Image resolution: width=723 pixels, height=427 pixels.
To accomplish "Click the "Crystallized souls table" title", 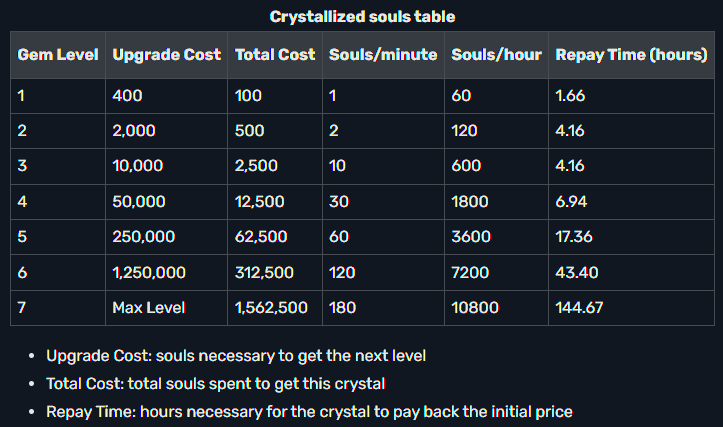I will pyautogui.click(x=361, y=17).
